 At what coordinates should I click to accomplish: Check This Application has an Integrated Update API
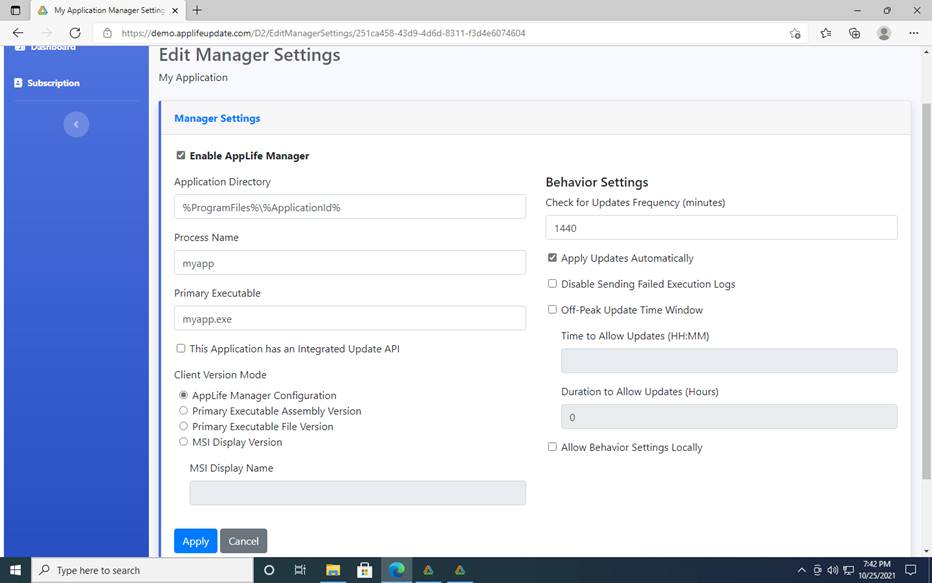pyautogui.click(x=181, y=348)
